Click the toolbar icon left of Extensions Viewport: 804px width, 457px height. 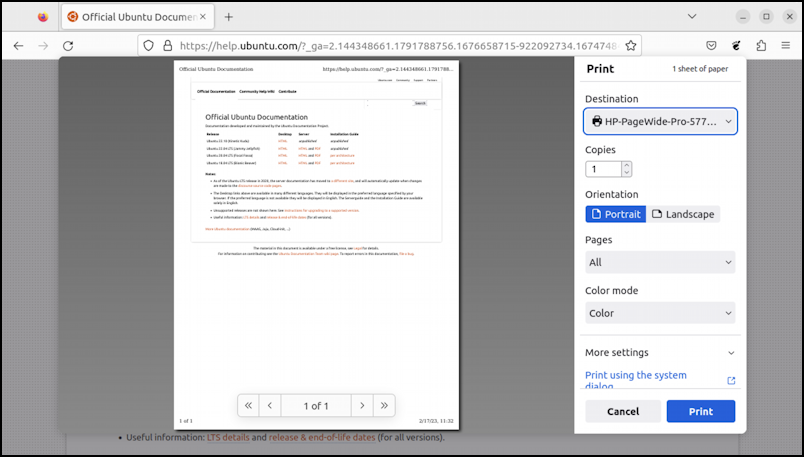coord(736,46)
